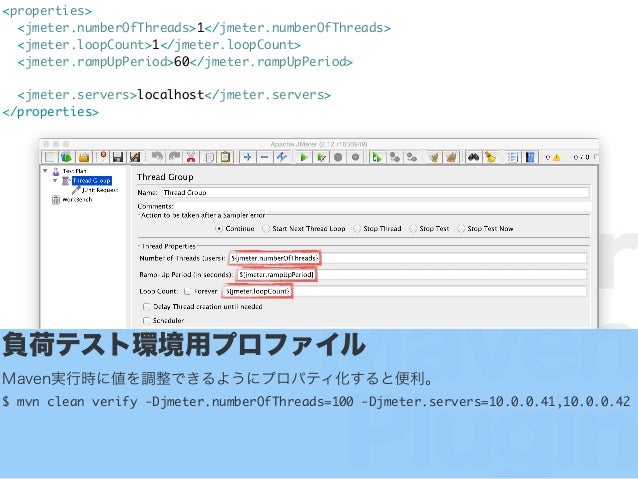
Task: Select Start Next Thread Loop option
Action: point(266,229)
